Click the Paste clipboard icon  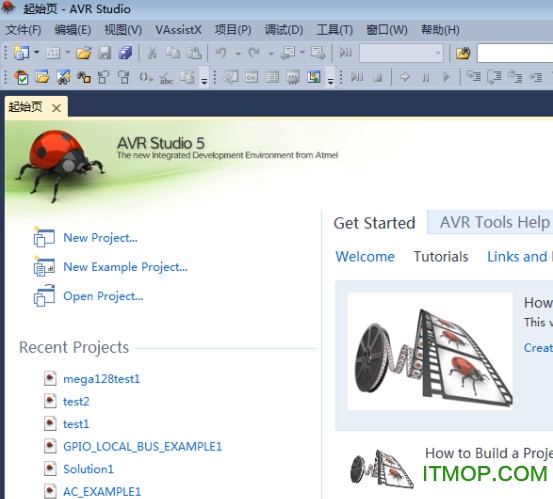(194, 53)
